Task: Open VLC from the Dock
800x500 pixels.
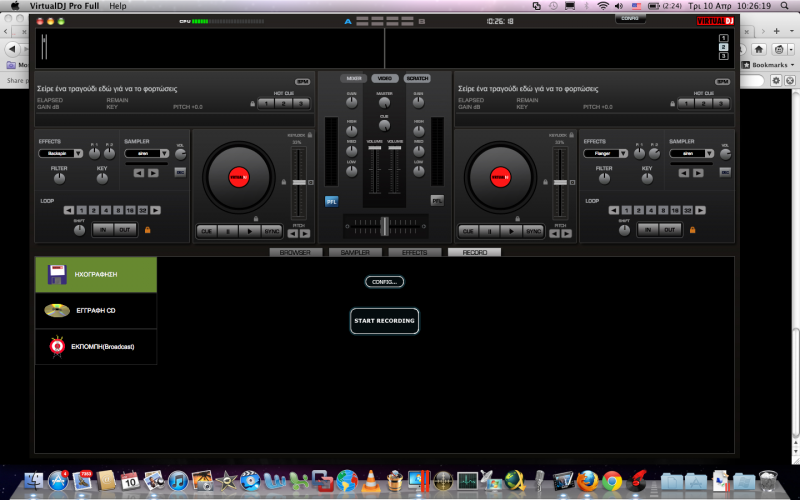Action: 371,481
